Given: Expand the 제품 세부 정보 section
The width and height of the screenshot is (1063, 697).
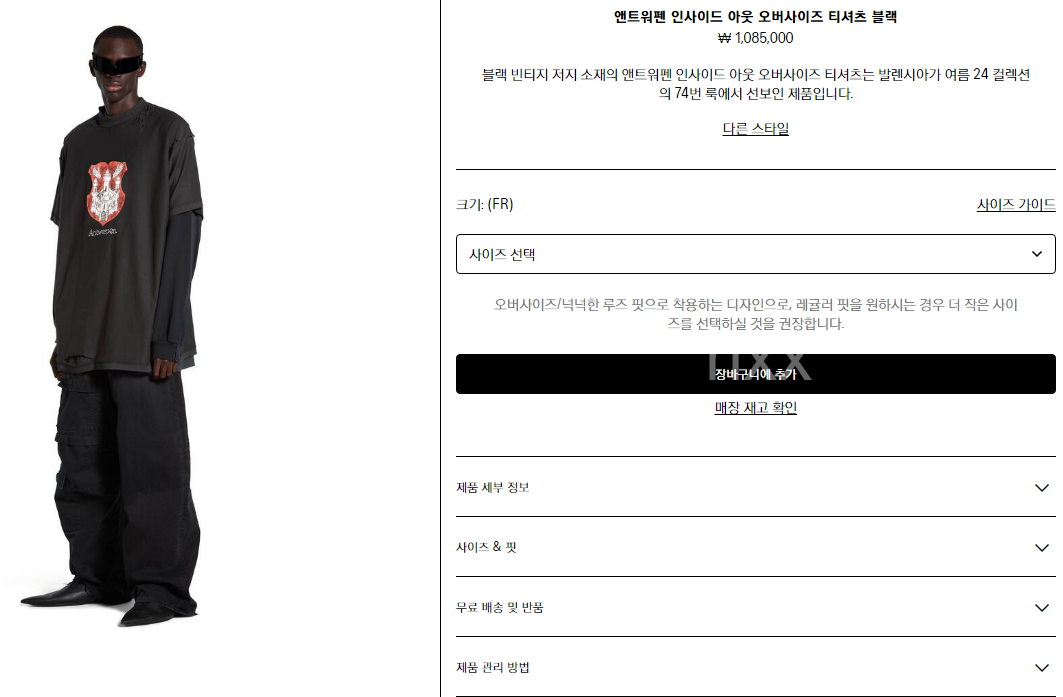Looking at the screenshot, I should (755, 487).
